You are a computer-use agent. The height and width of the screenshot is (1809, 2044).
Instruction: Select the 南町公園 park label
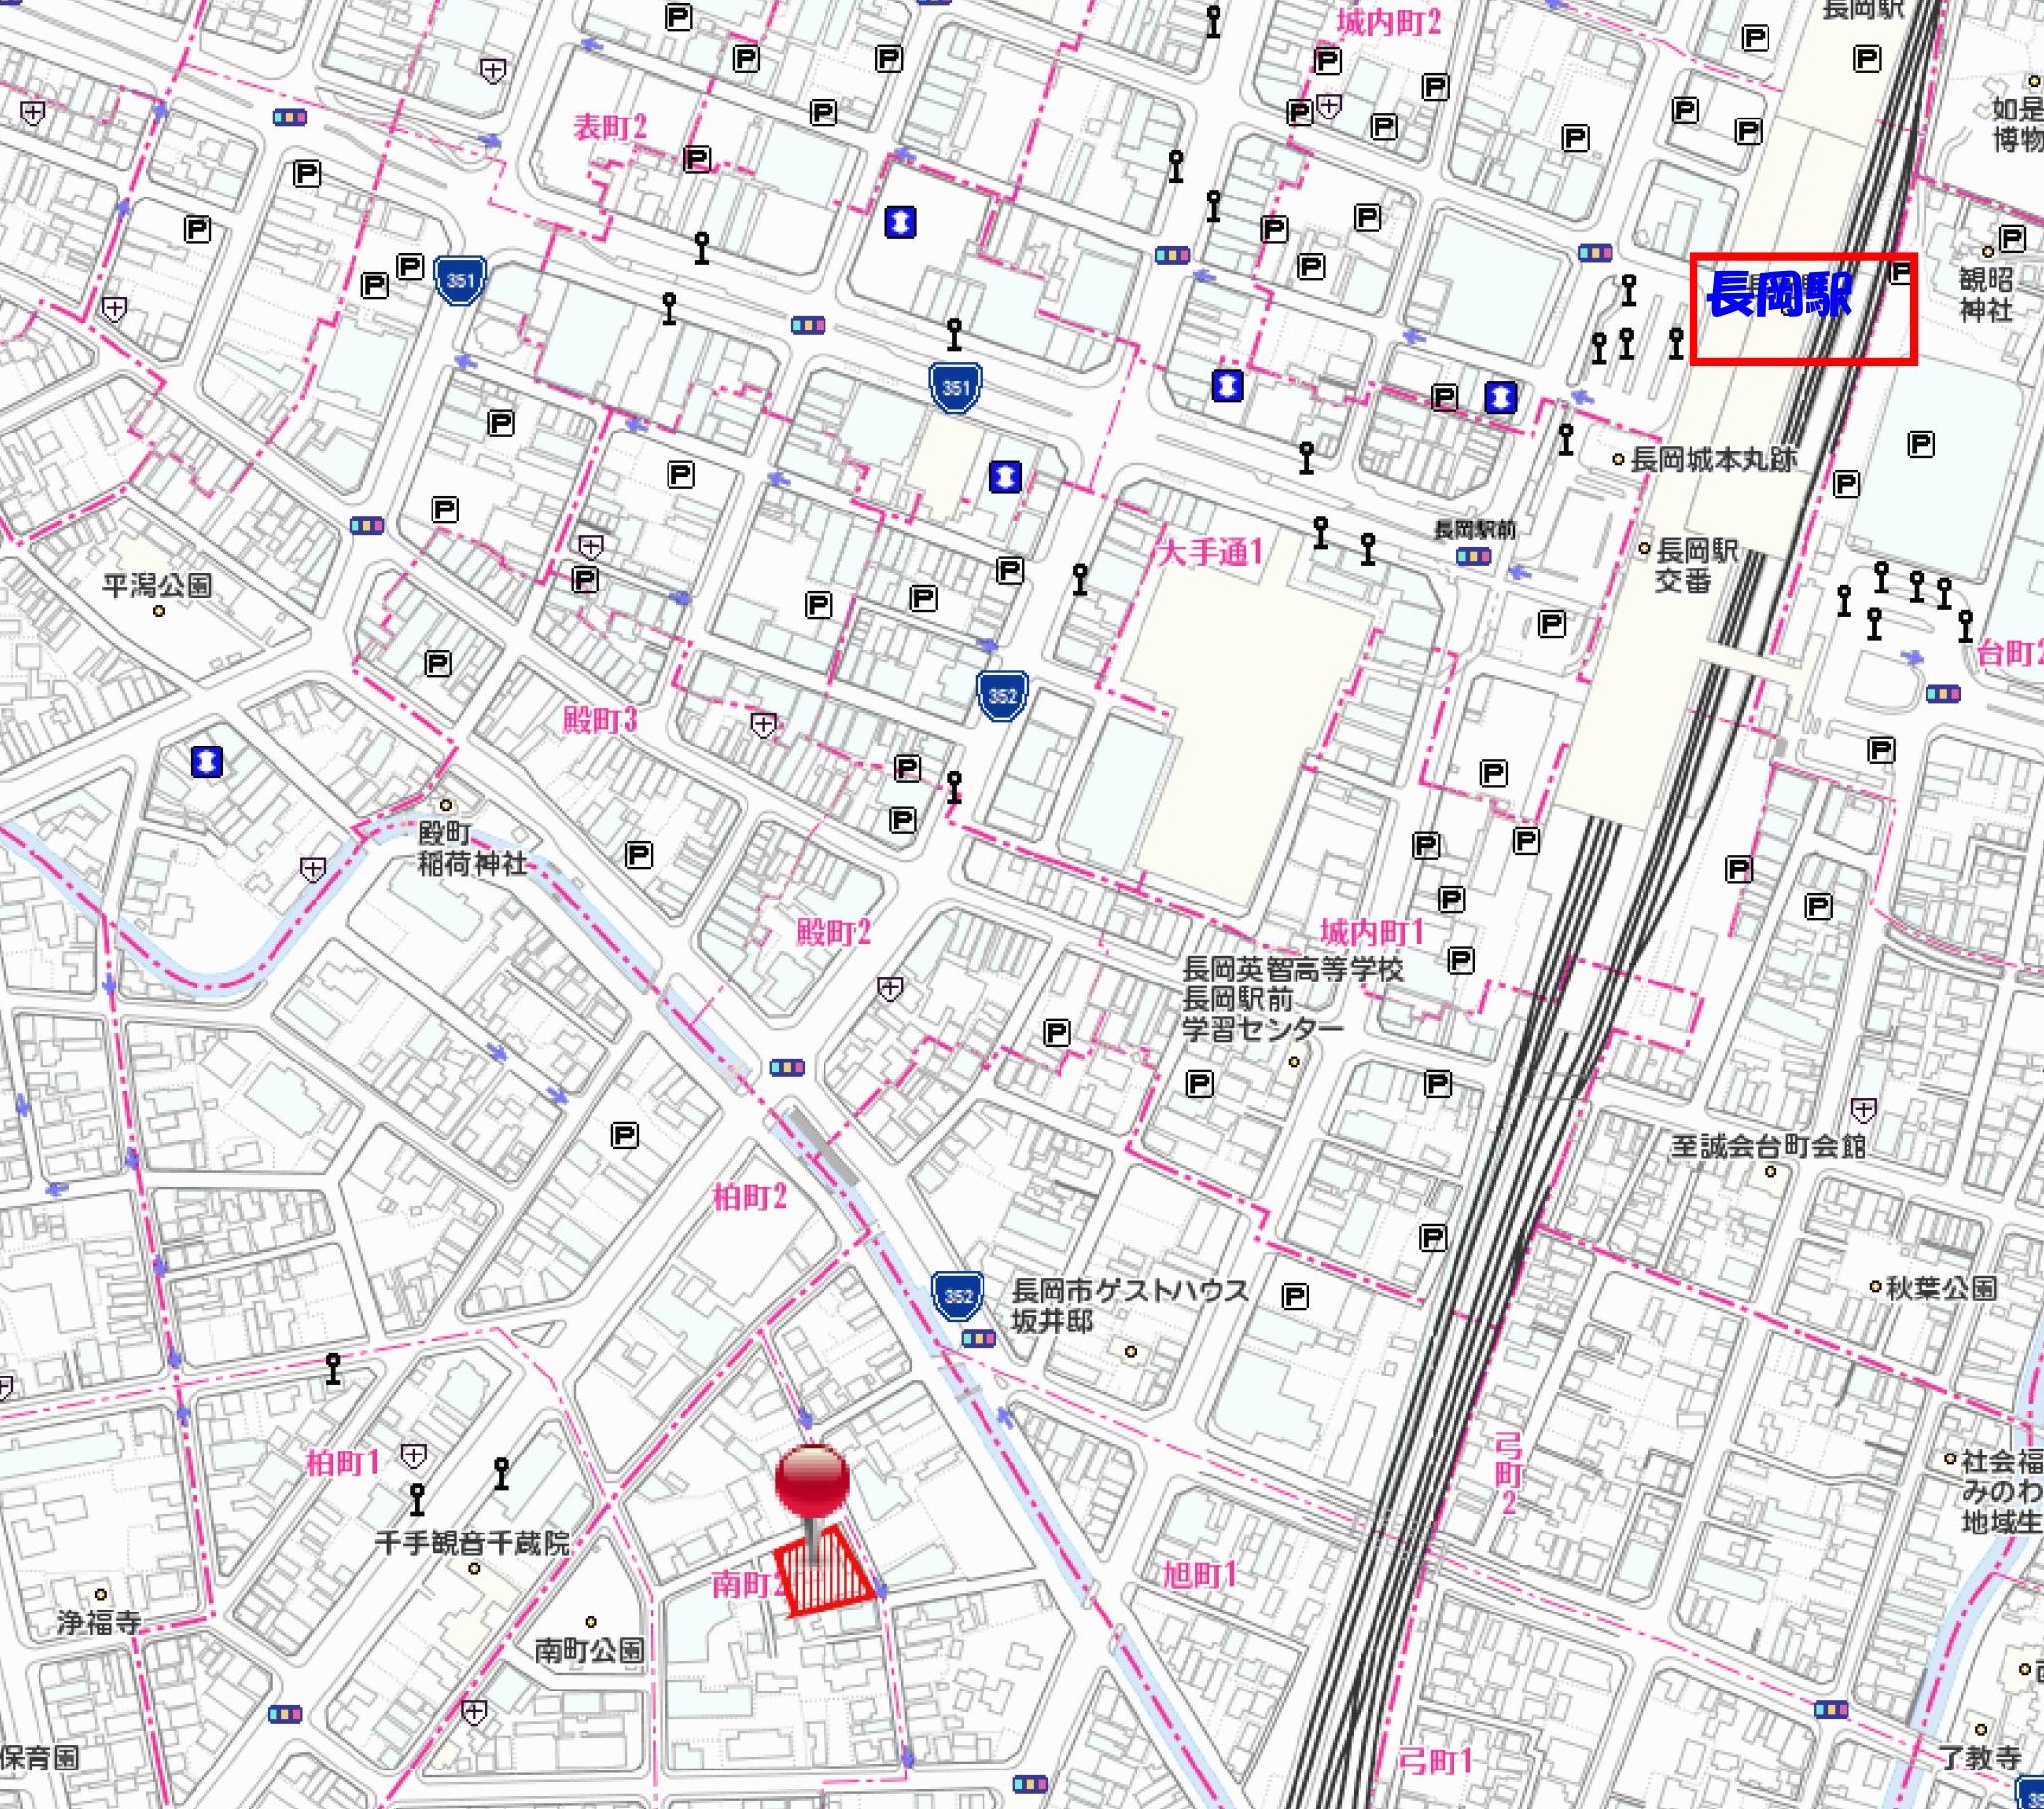pyautogui.click(x=589, y=1649)
